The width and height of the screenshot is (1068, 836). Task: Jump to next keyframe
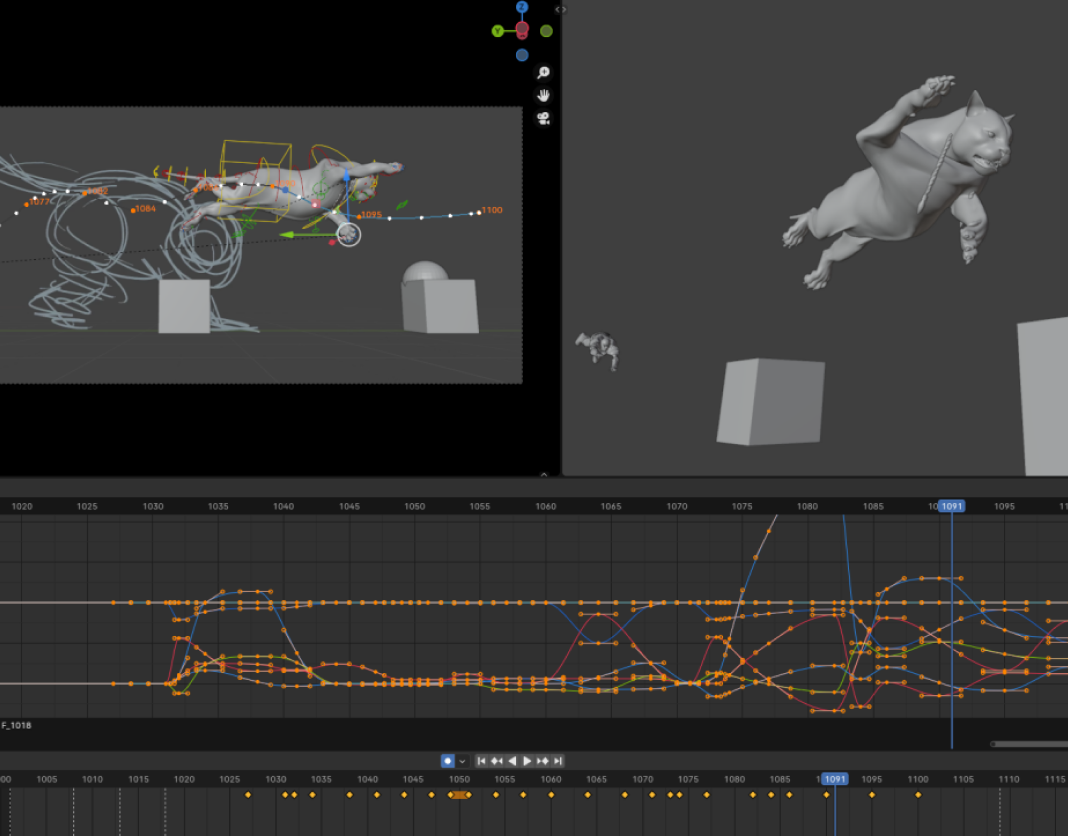[543, 761]
